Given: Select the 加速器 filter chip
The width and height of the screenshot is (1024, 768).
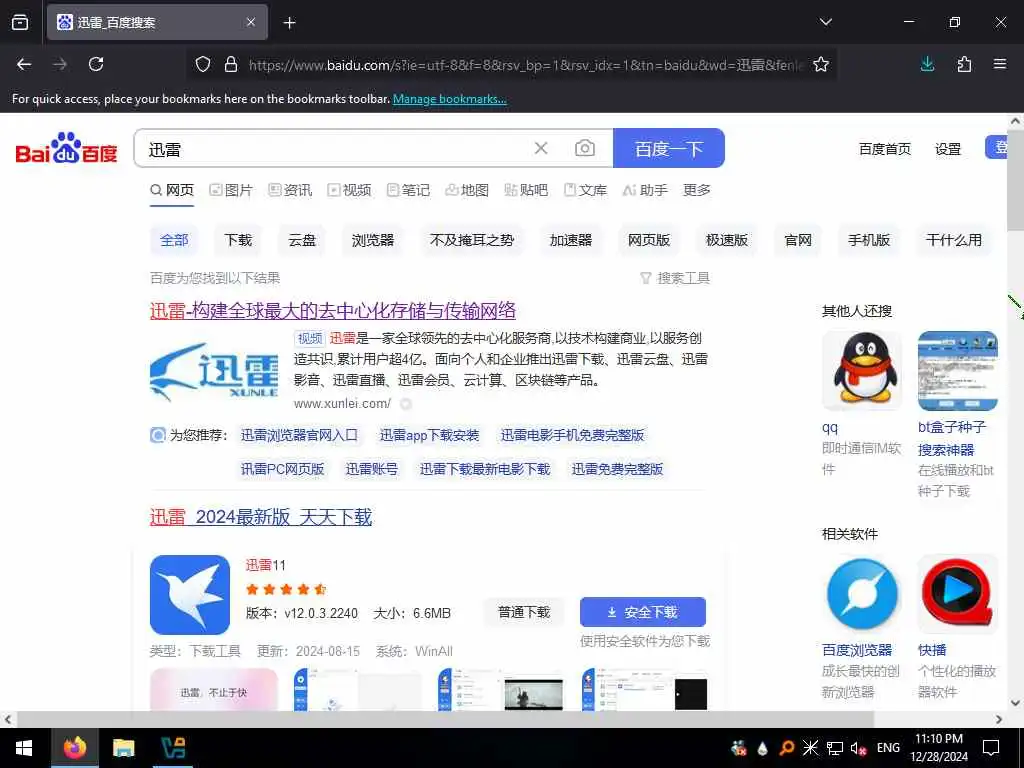Looking at the screenshot, I should (571, 240).
